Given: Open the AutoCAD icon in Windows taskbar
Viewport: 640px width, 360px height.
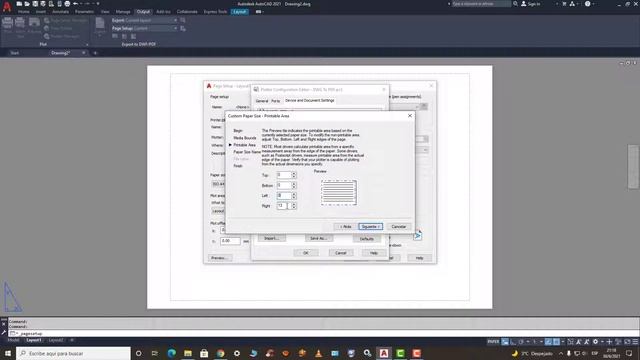Looking at the screenshot, I should point(384,353).
